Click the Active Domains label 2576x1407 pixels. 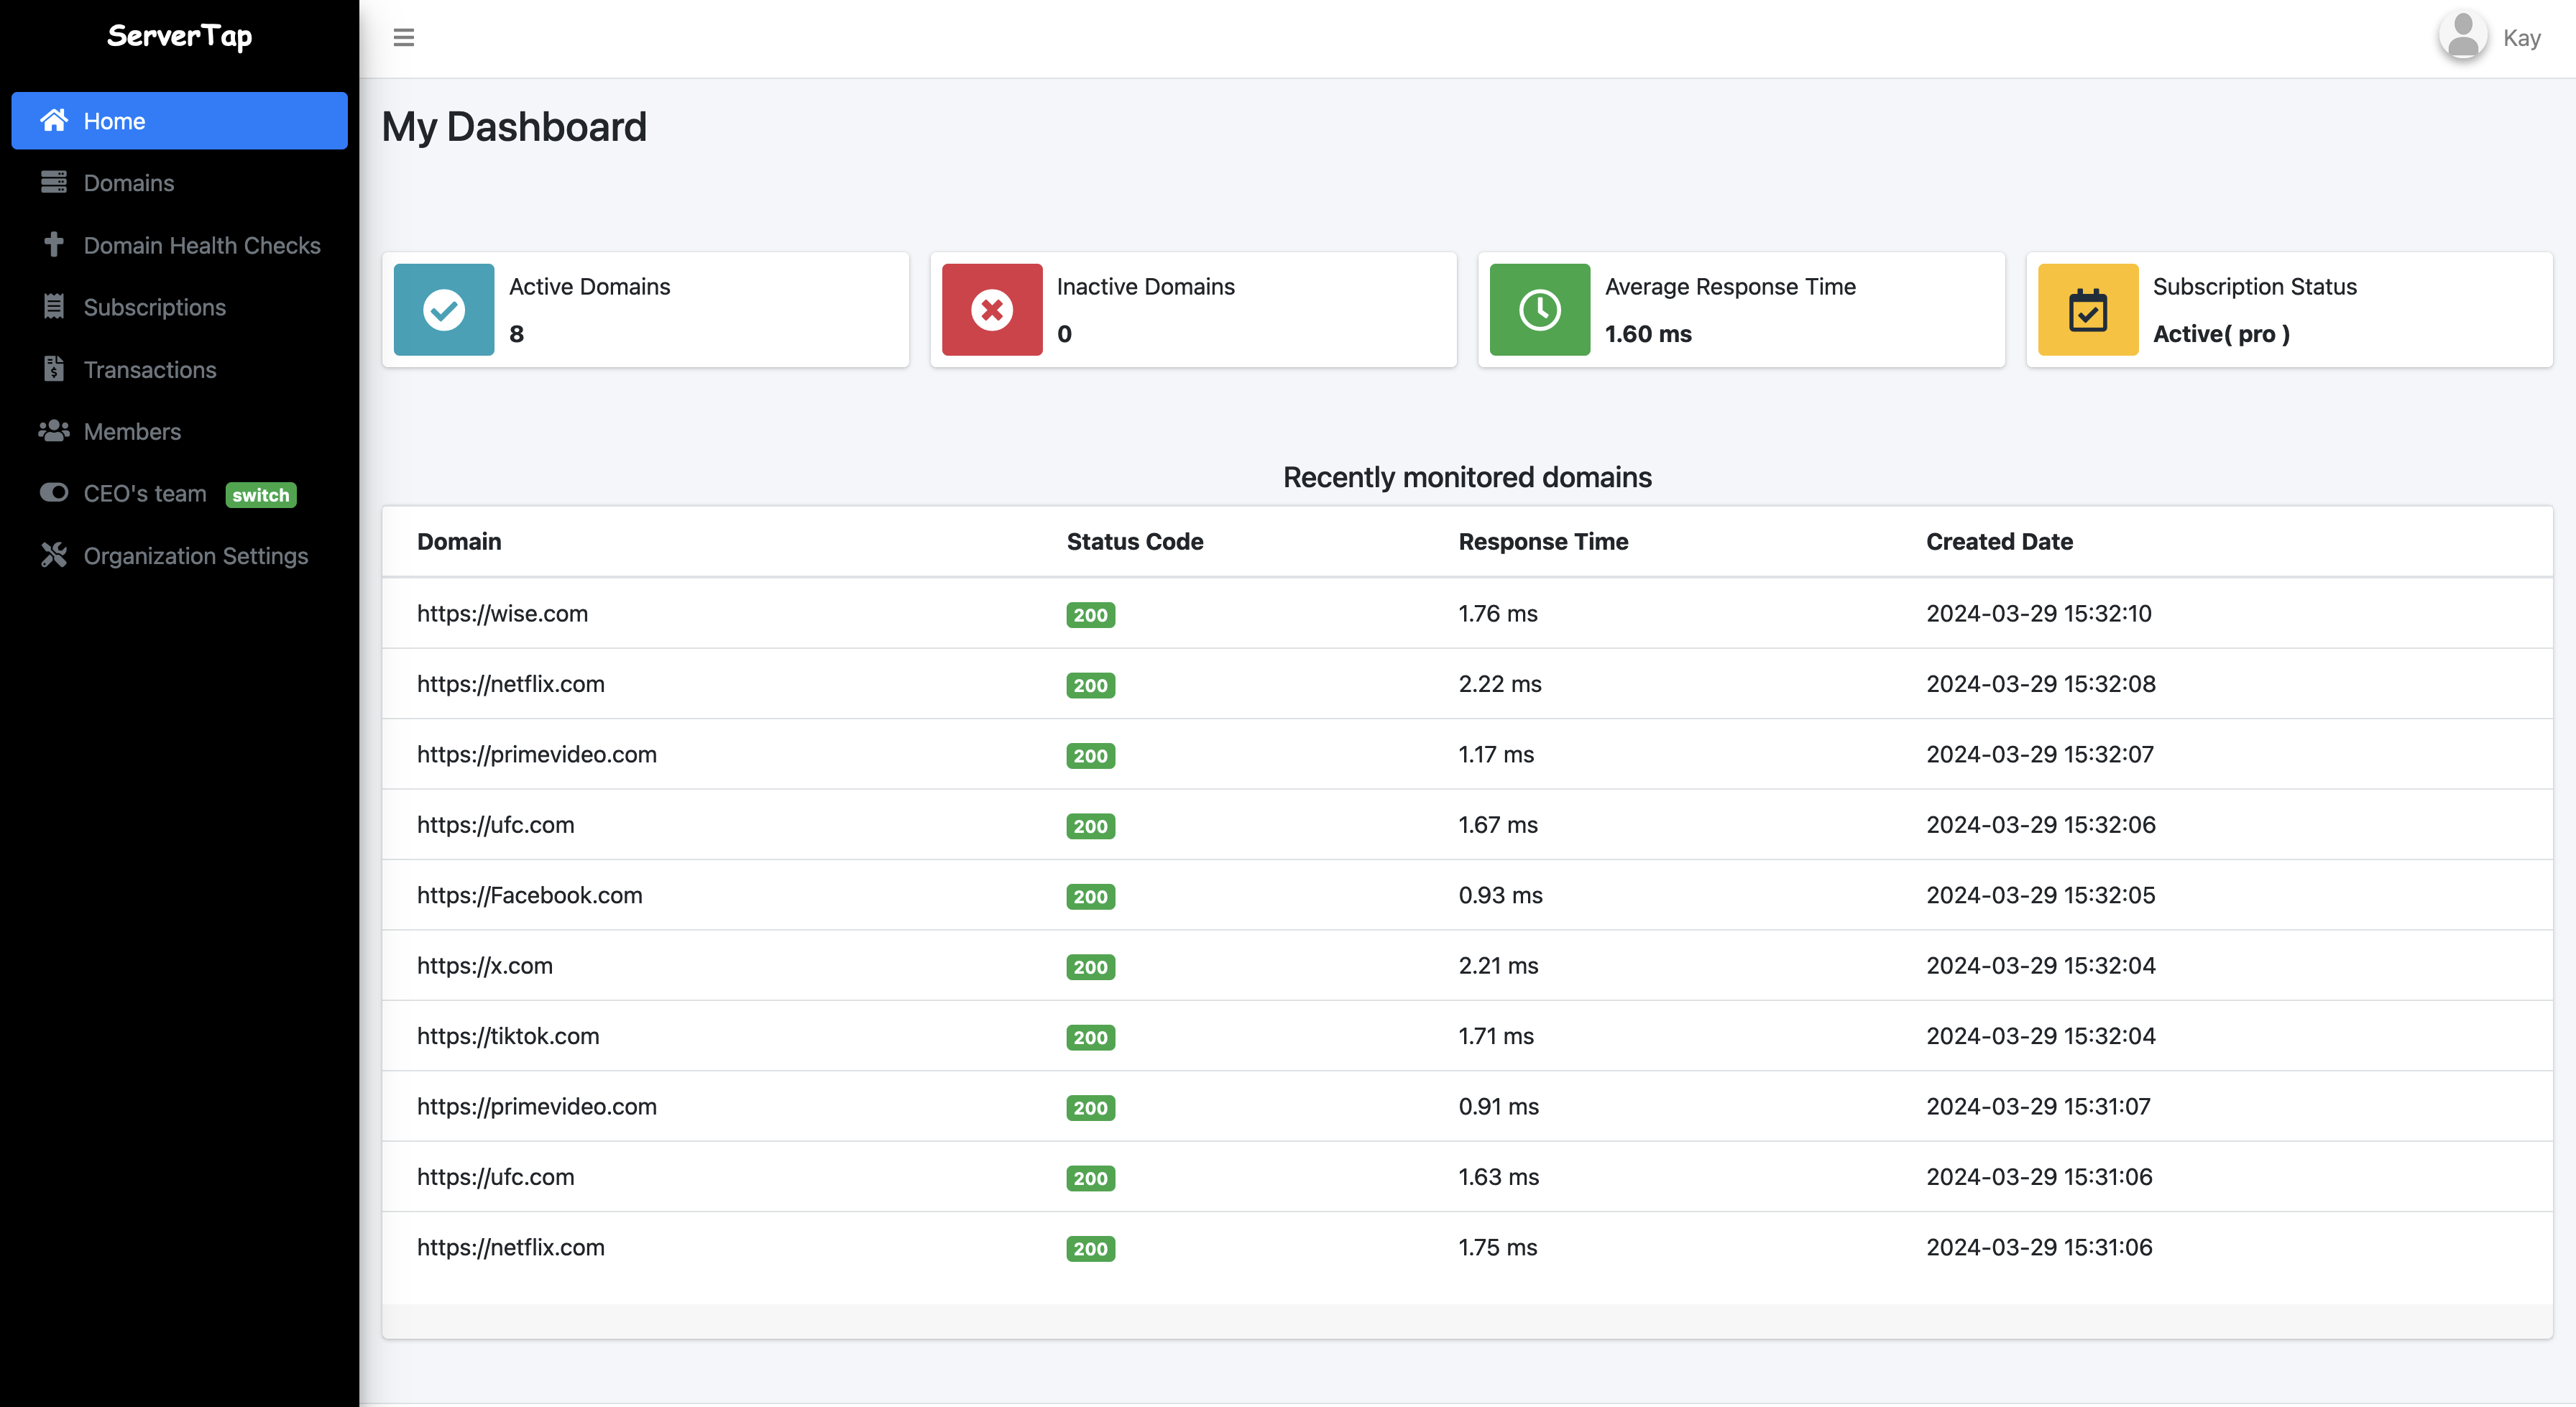click(x=590, y=286)
